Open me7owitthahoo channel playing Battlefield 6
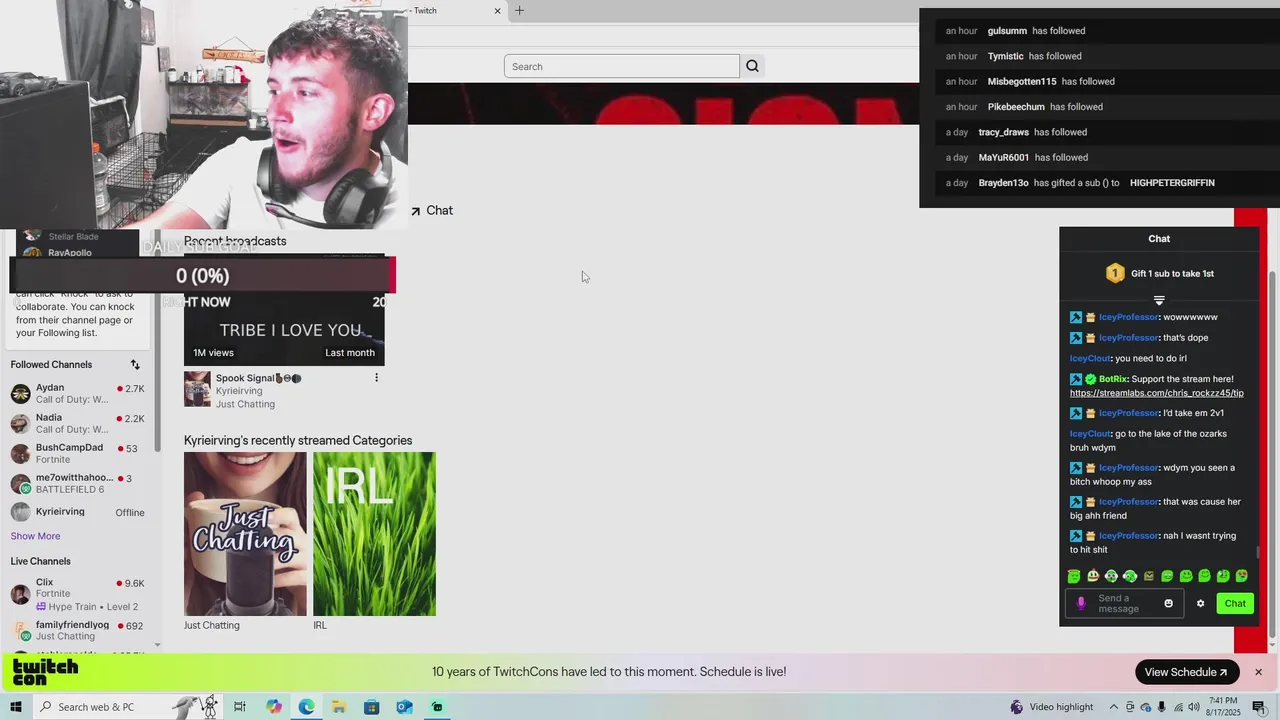Screen dimensions: 1280x720 (77, 483)
